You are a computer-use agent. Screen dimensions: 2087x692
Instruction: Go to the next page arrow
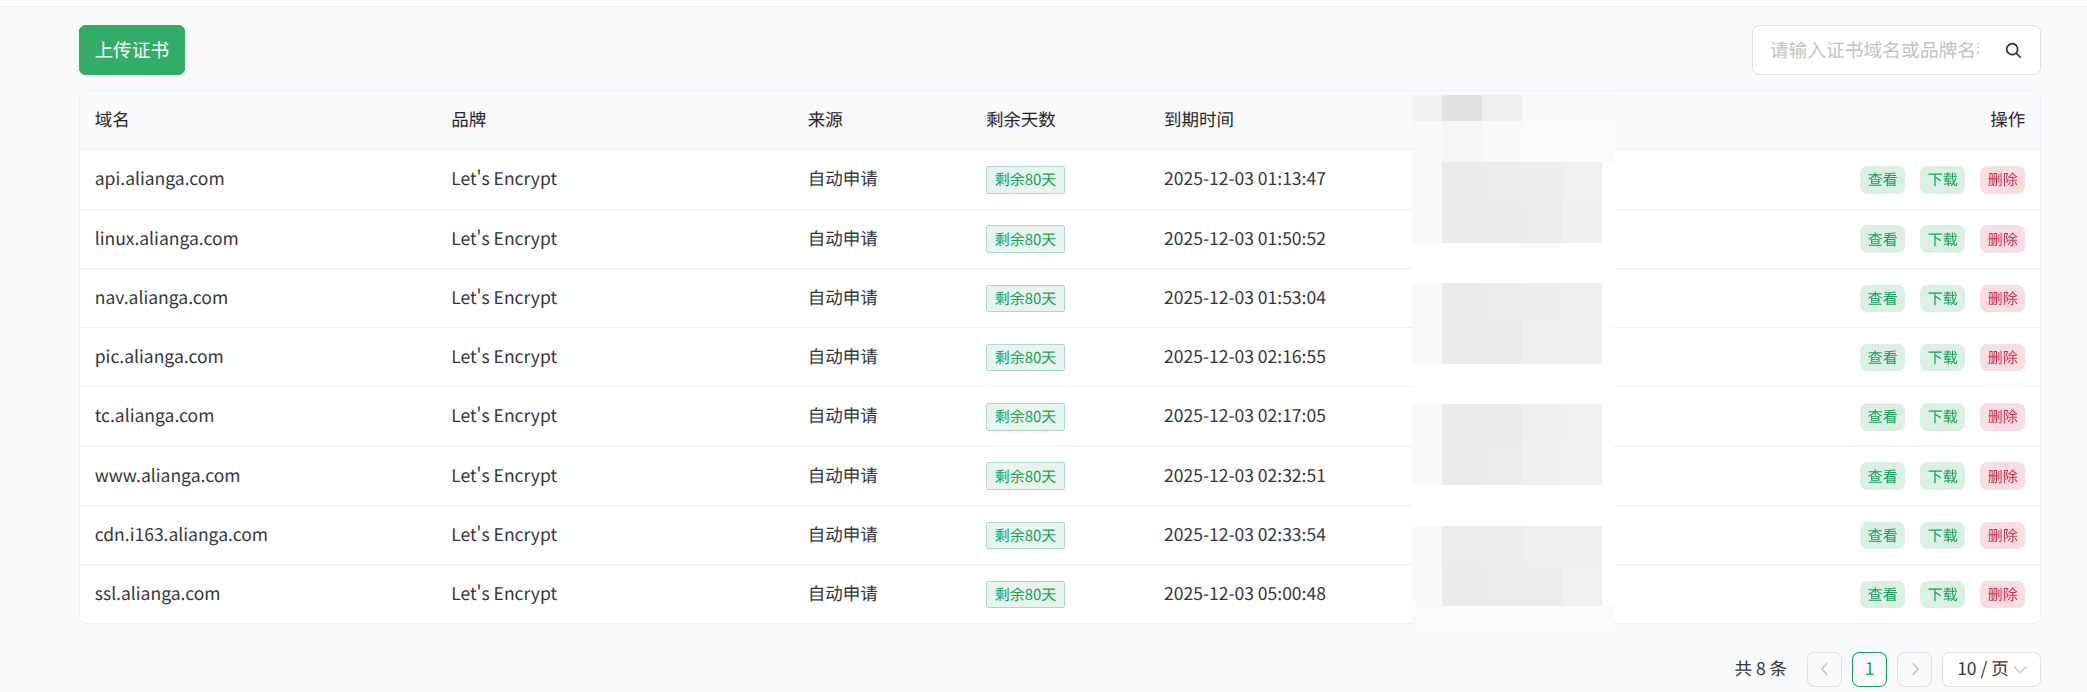click(1914, 669)
